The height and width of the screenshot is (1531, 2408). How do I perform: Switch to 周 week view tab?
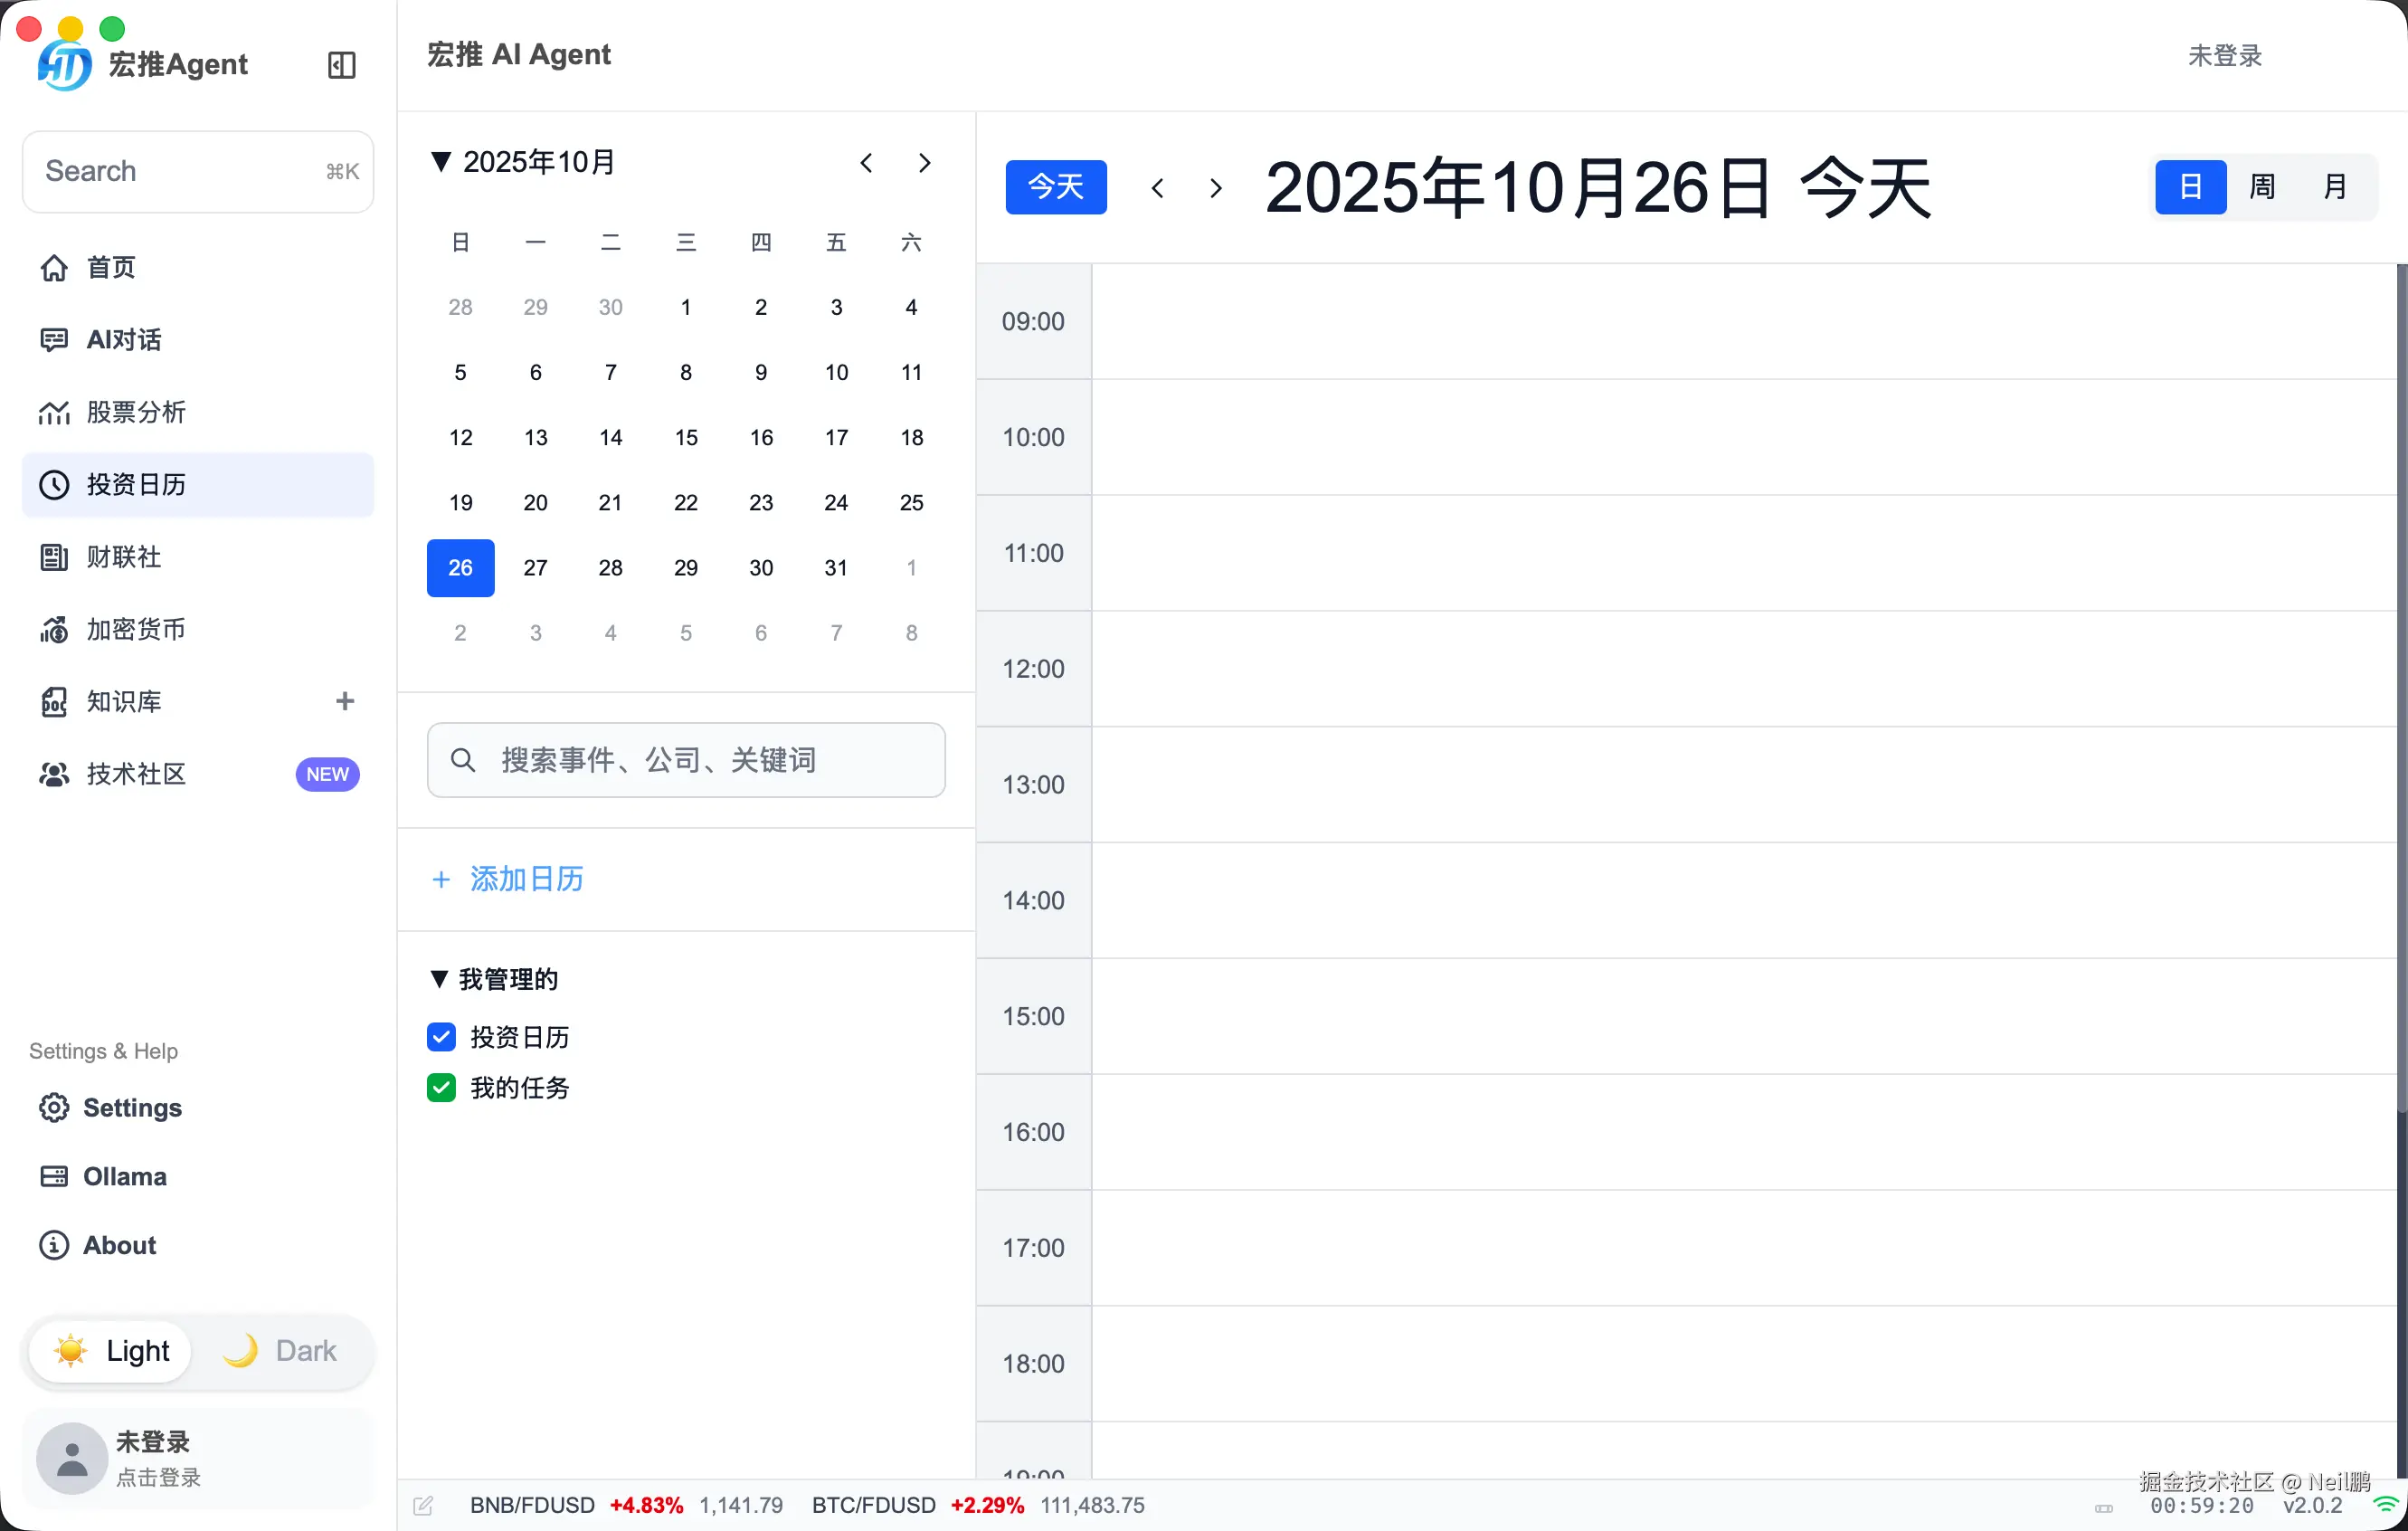pyautogui.click(x=2262, y=186)
